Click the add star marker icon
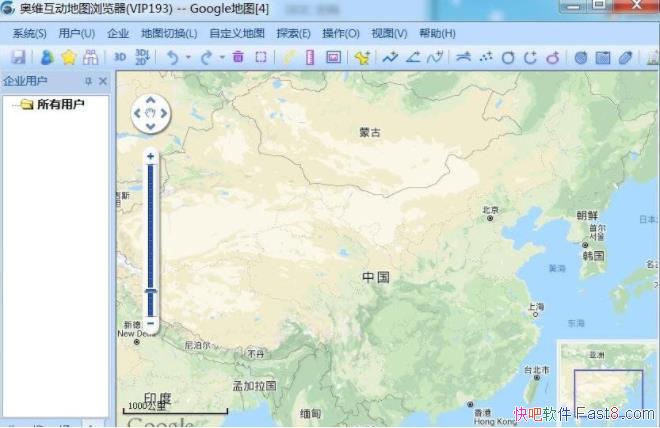 (x=362, y=57)
